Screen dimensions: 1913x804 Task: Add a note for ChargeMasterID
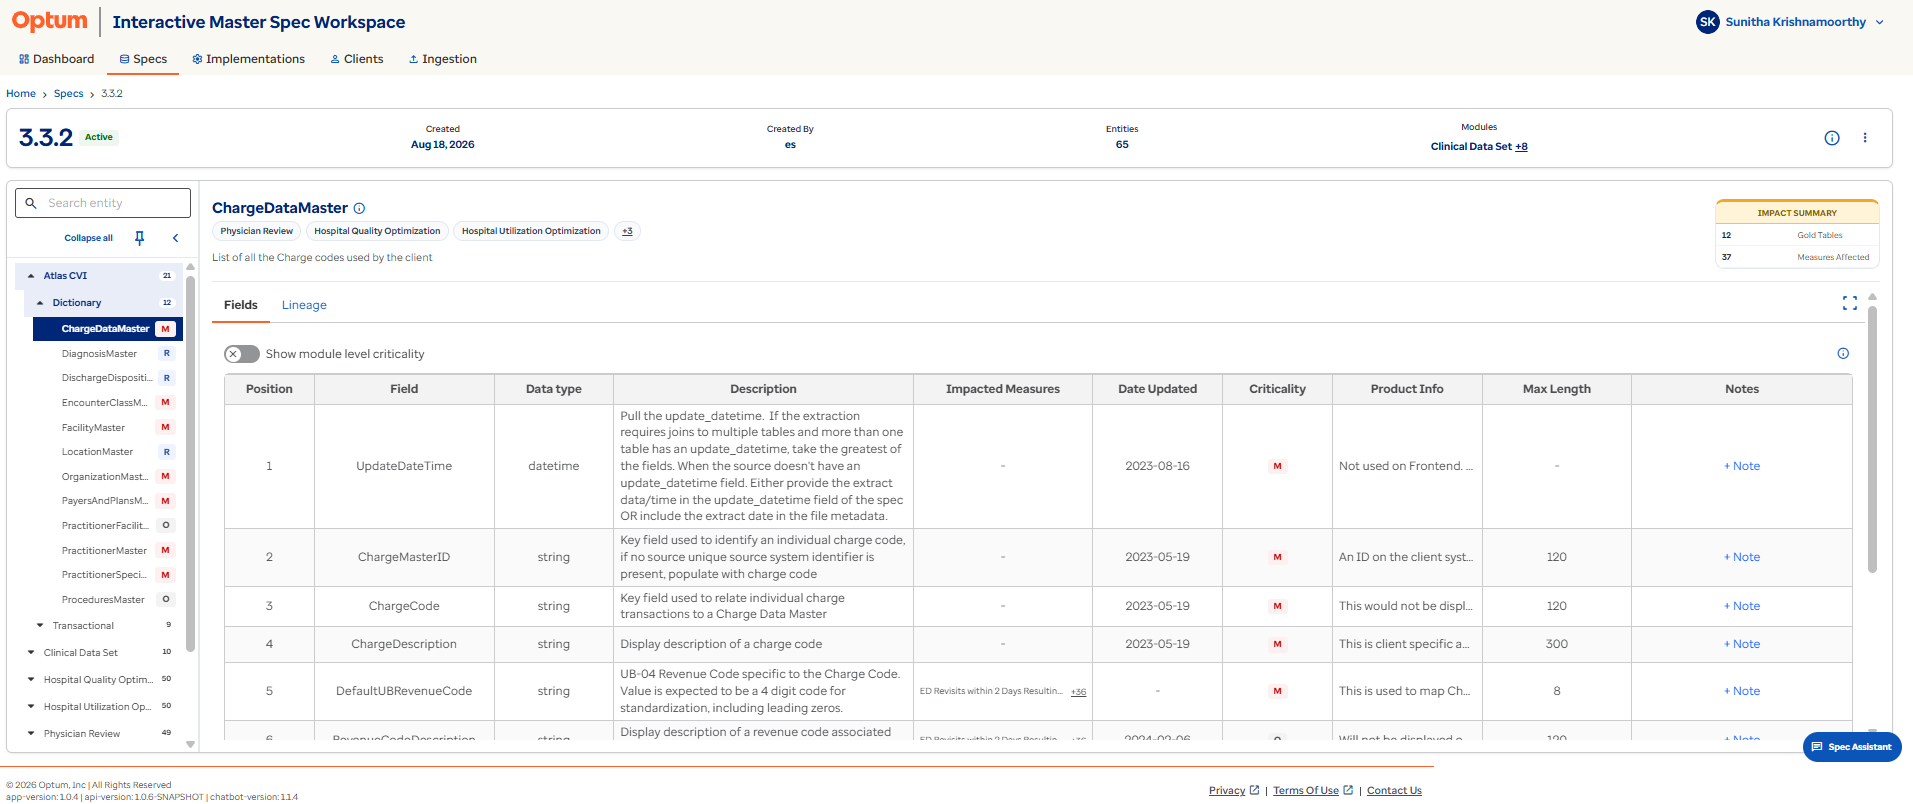(x=1742, y=558)
